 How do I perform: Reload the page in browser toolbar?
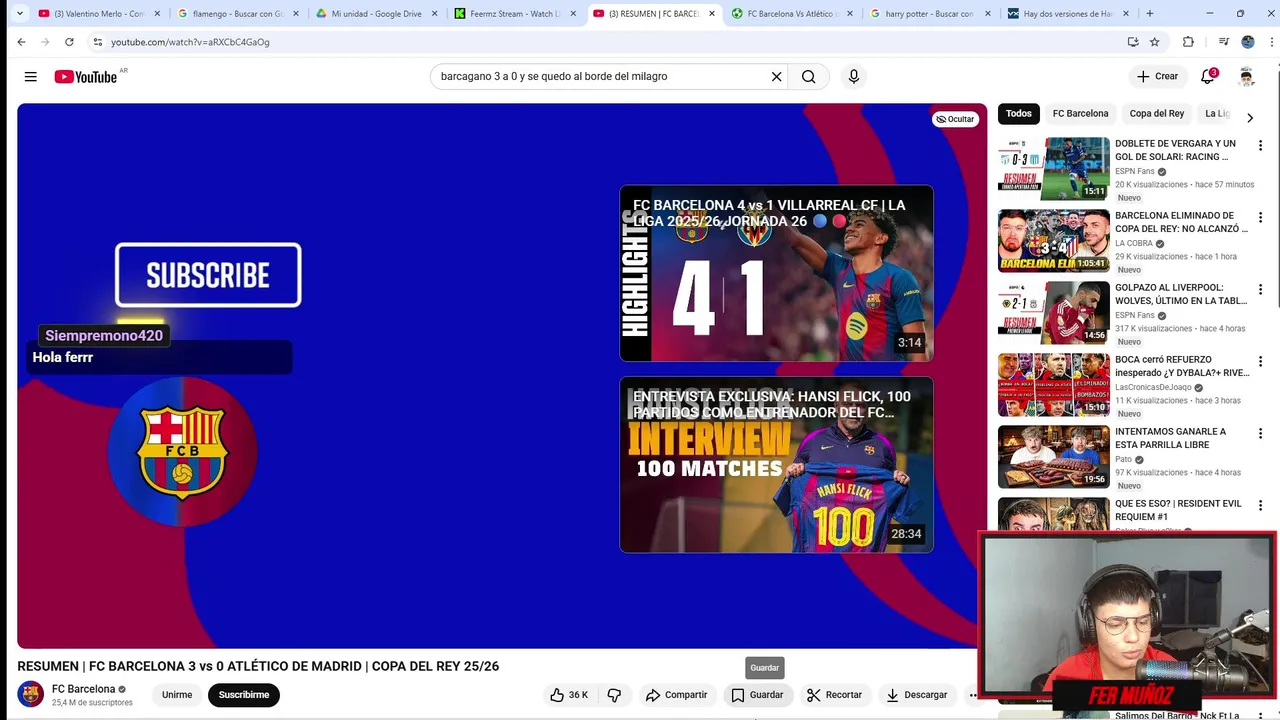click(69, 42)
